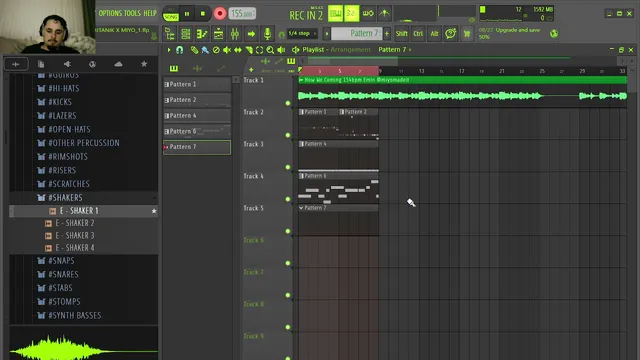This screenshot has width=640, height=360.
Task: Switch picker to audio clips tab
Action: (197, 69)
